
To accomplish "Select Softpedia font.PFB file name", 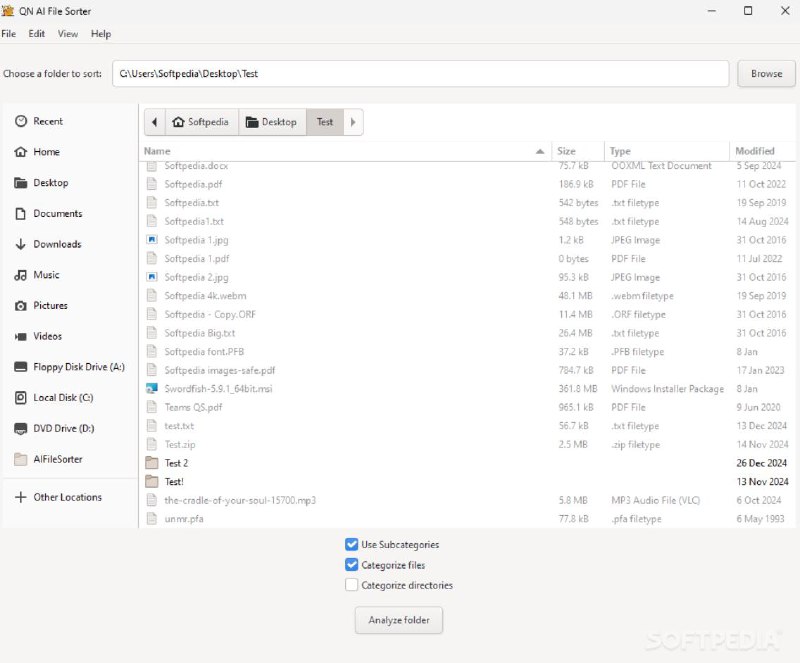I will pyautogui.click(x=204, y=351).
